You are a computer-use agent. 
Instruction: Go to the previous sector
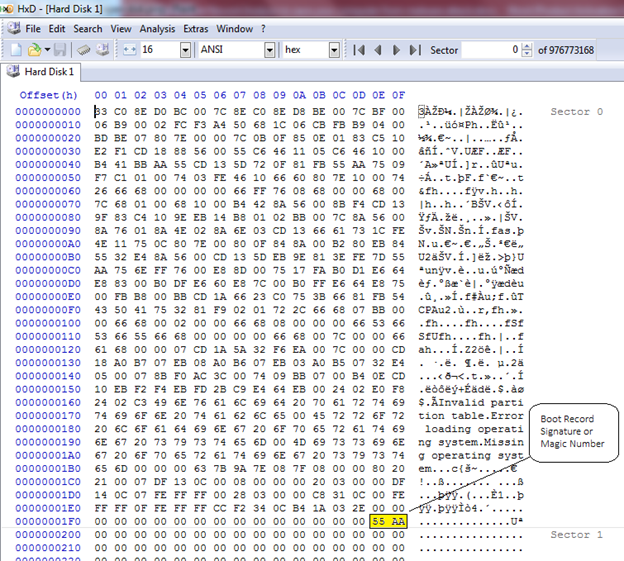378,49
